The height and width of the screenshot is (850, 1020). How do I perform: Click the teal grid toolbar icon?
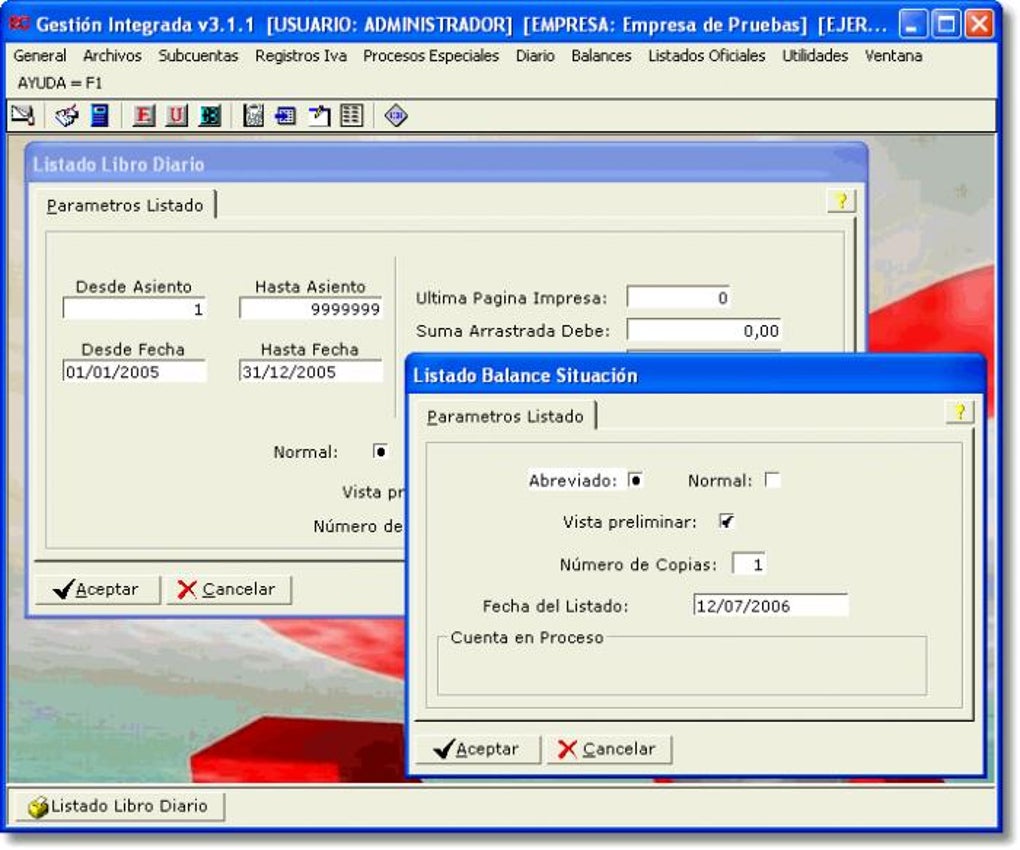tap(209, 116)
